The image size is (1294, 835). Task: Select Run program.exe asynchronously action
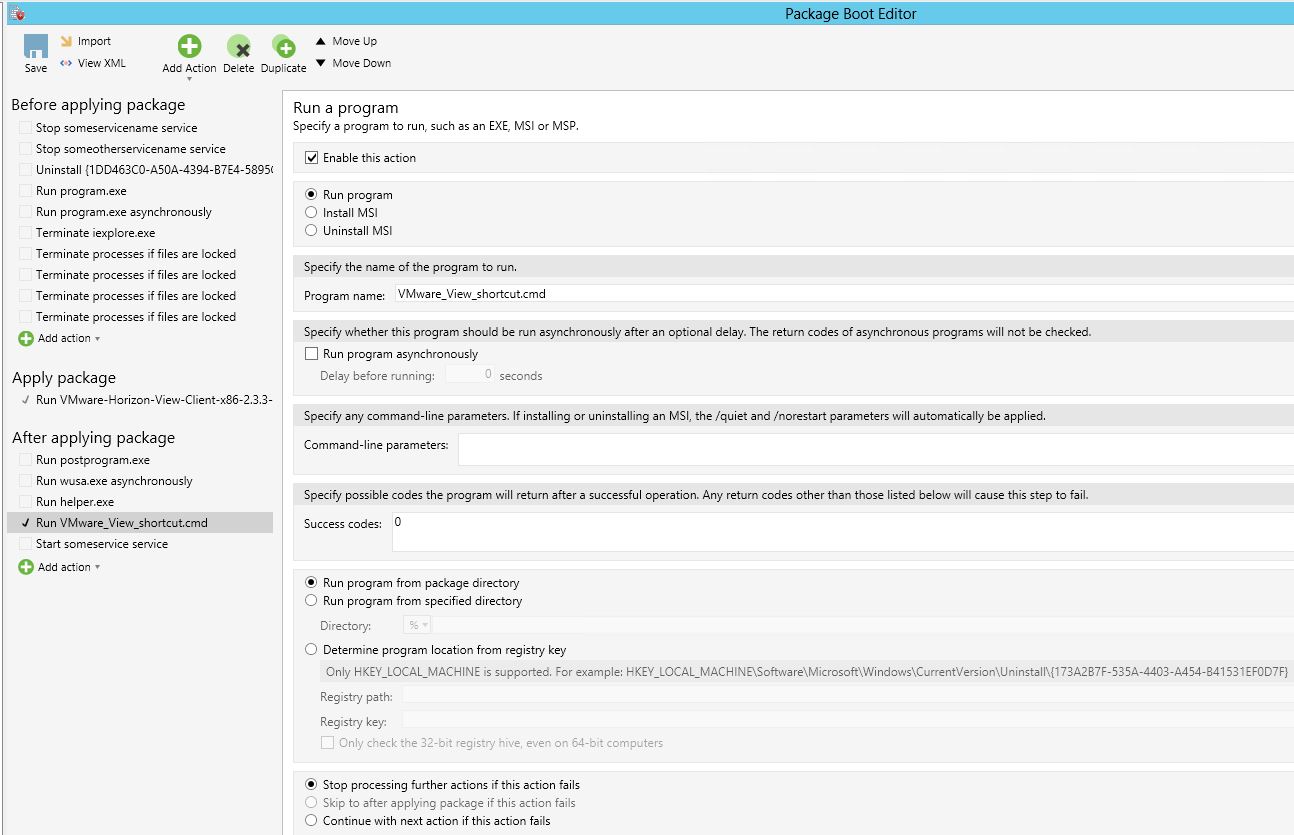pyautogui.click(x=124, y=212)
